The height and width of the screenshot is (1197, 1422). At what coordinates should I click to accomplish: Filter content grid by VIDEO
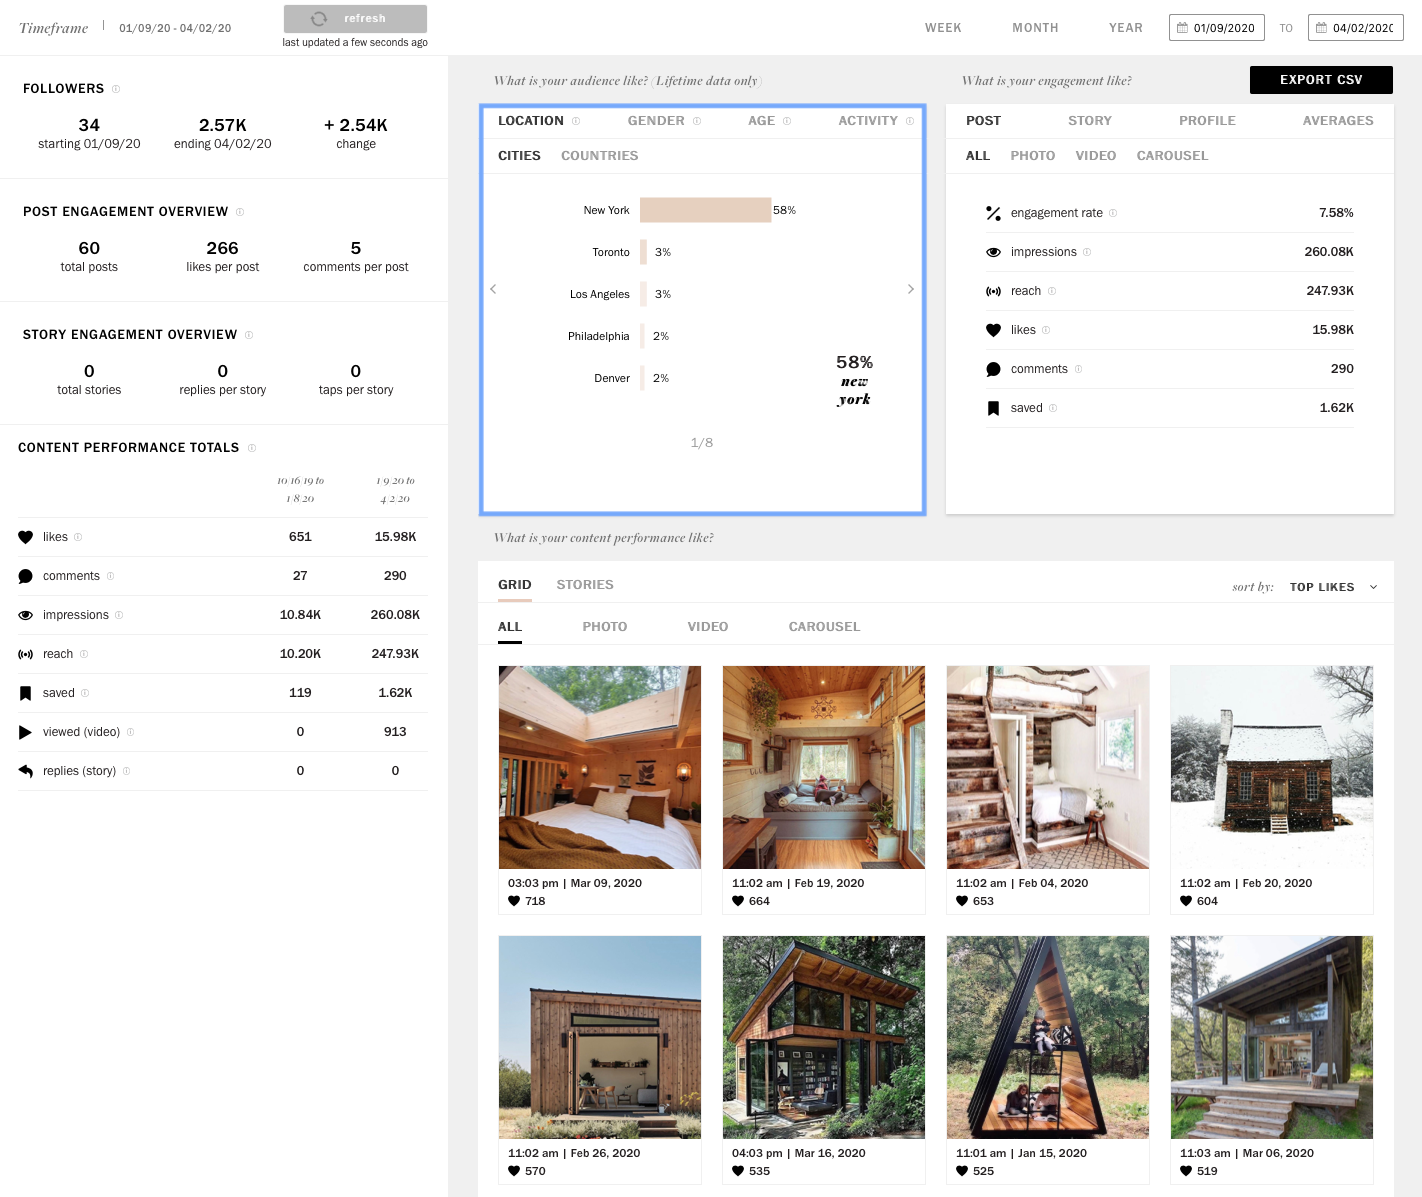708,627
